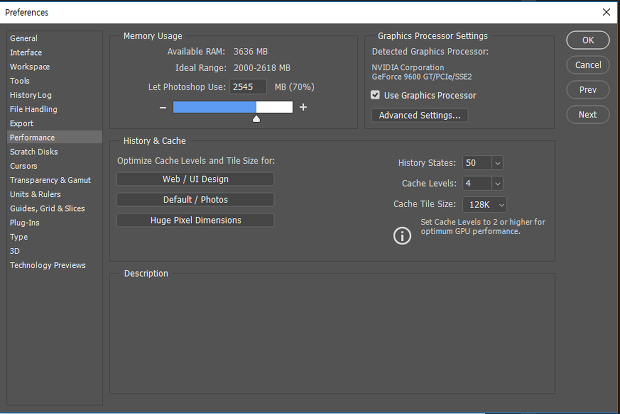Go to Cursors preferences

[x=23, y=166]
